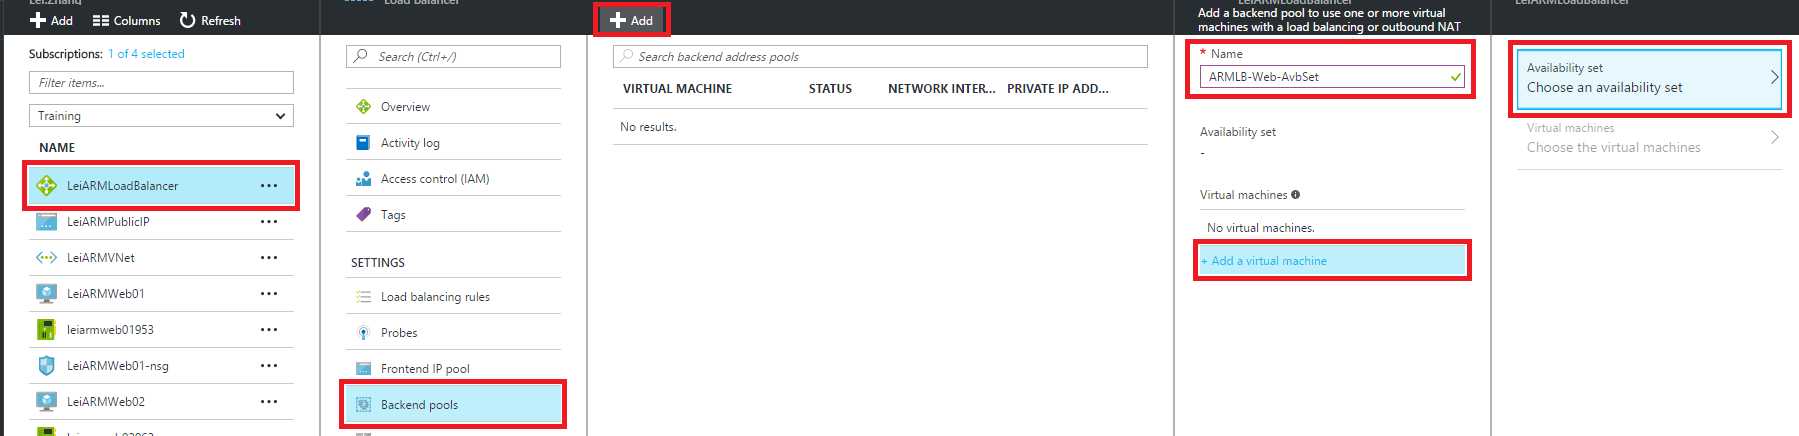Click the purple Tags icon

click(x=364, y=215)
